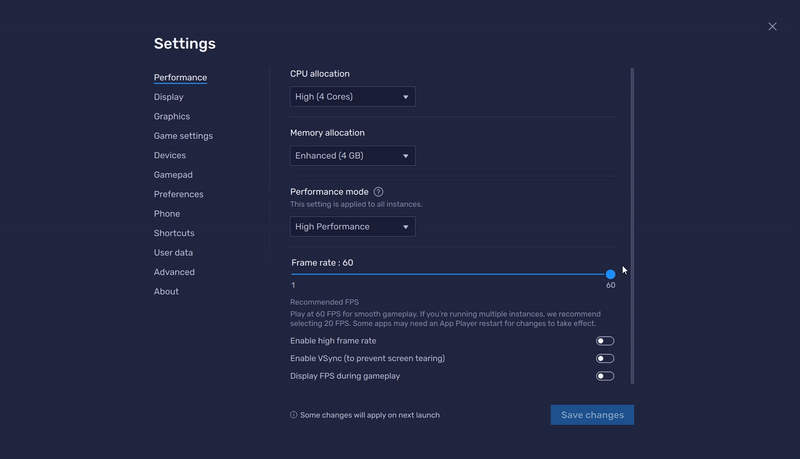The height and width of the screenshot is (459, 800).
Task: Go to Game settings section
Action: coord(183,136)
